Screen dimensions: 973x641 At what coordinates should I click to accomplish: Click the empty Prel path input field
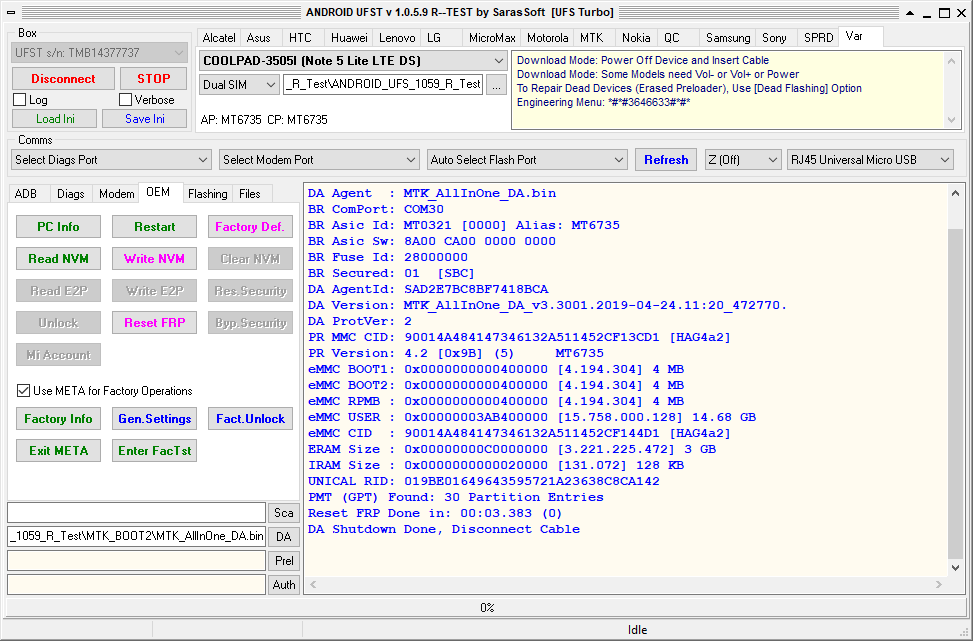click(137, 561)
